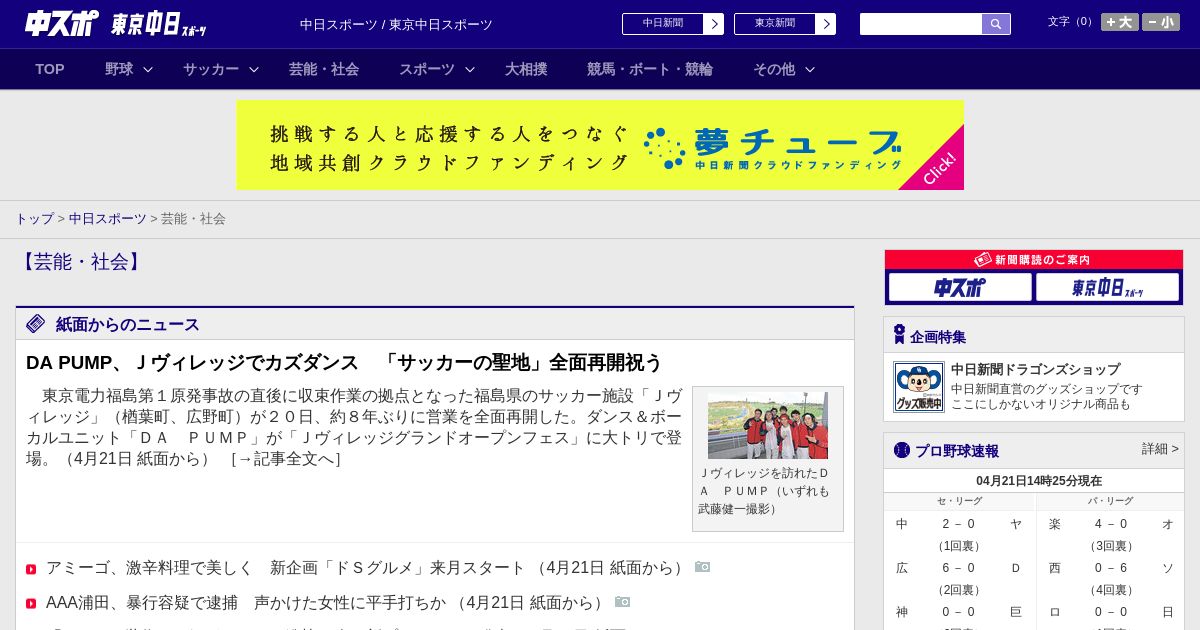Increase font size with the 大 button
This screenshot has height=630, width=1200.
(x=1120, y=22)
